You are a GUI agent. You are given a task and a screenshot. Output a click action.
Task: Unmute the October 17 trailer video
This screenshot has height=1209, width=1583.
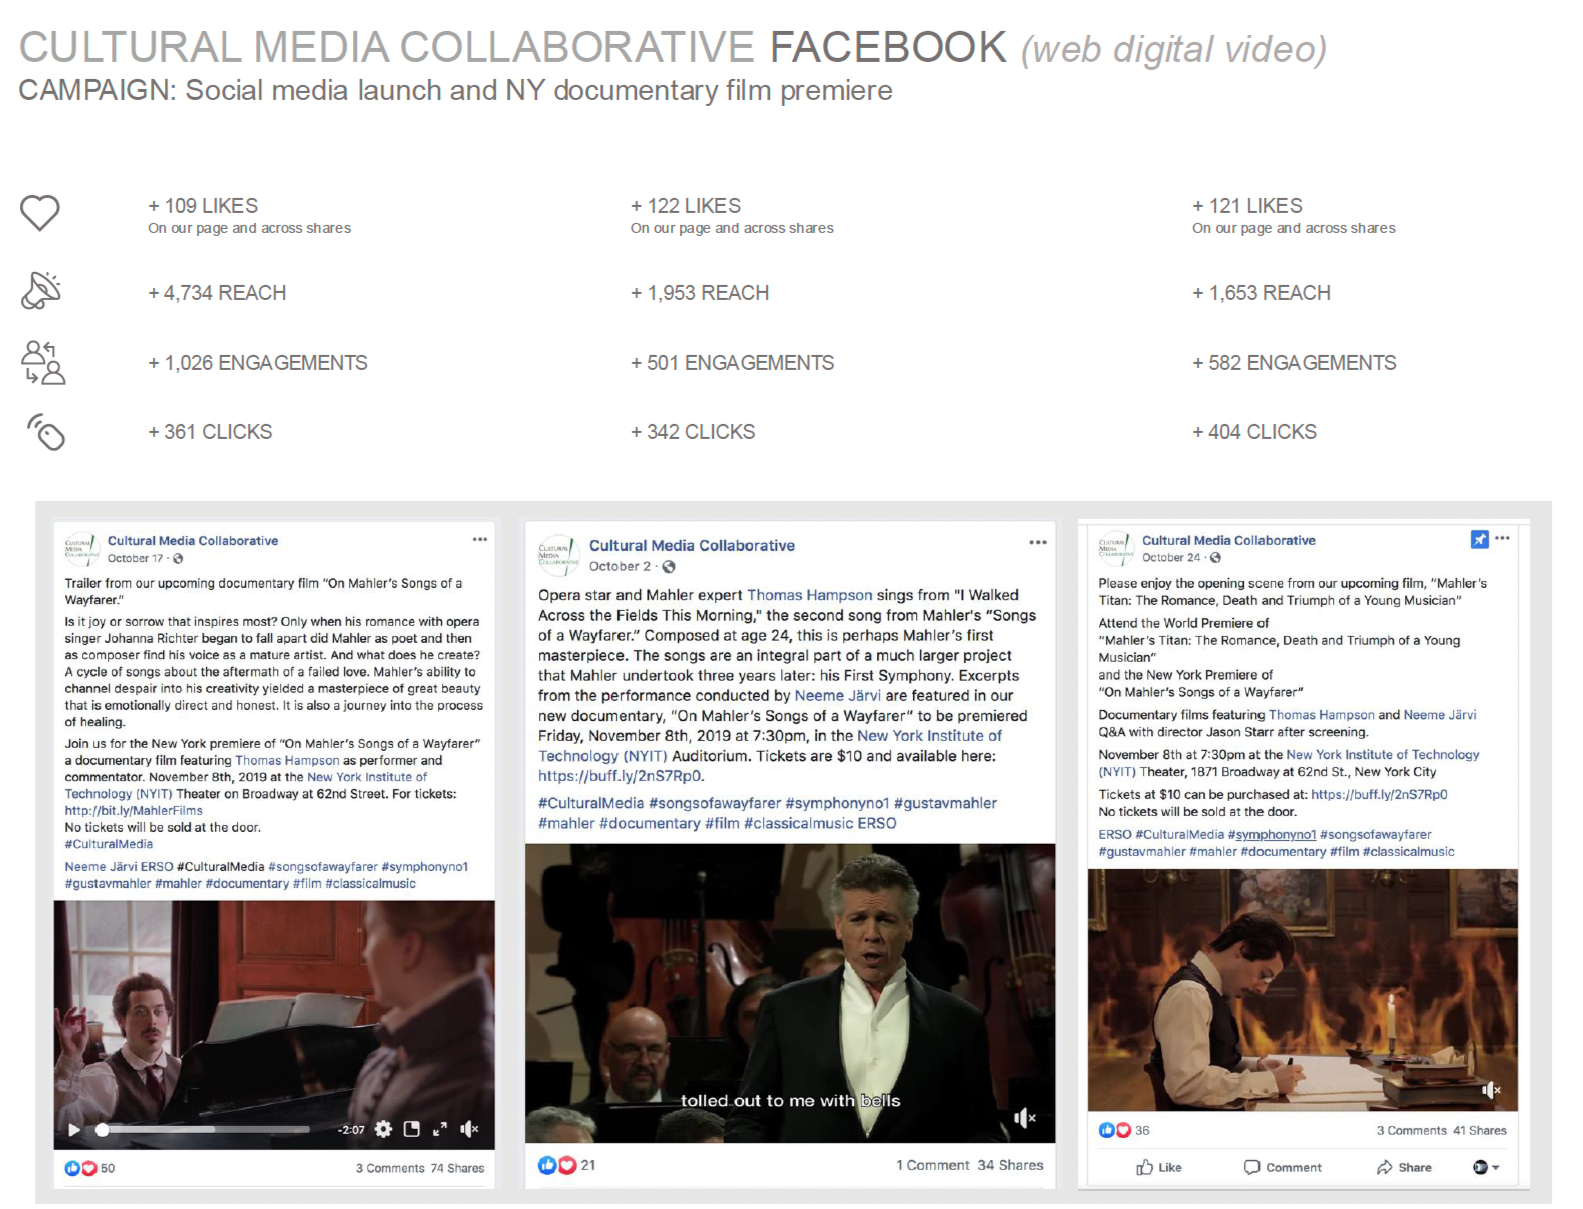(469, 1129)
